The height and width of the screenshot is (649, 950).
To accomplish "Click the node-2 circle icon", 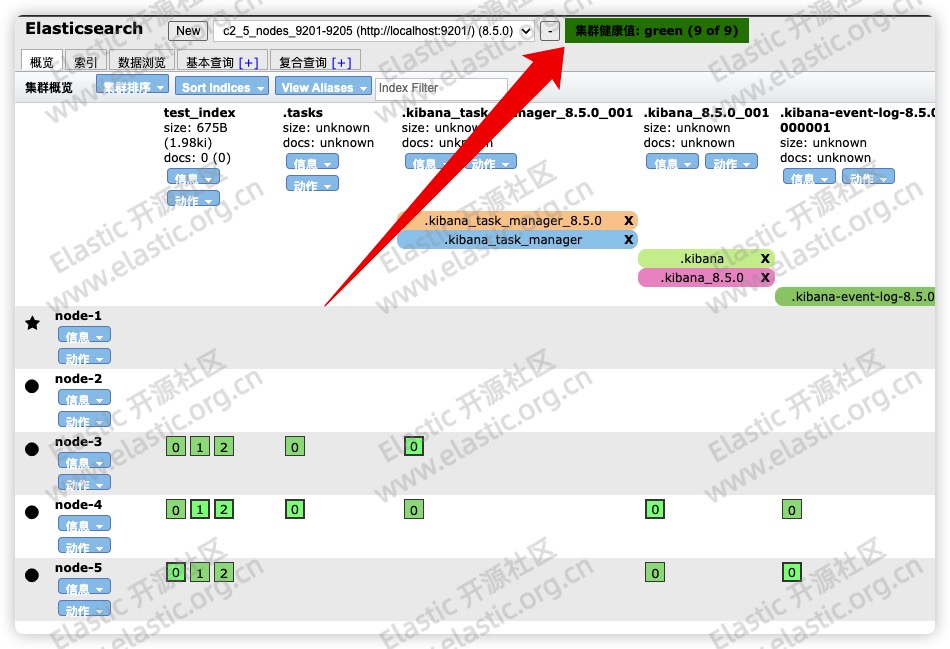I will (32, 386).
